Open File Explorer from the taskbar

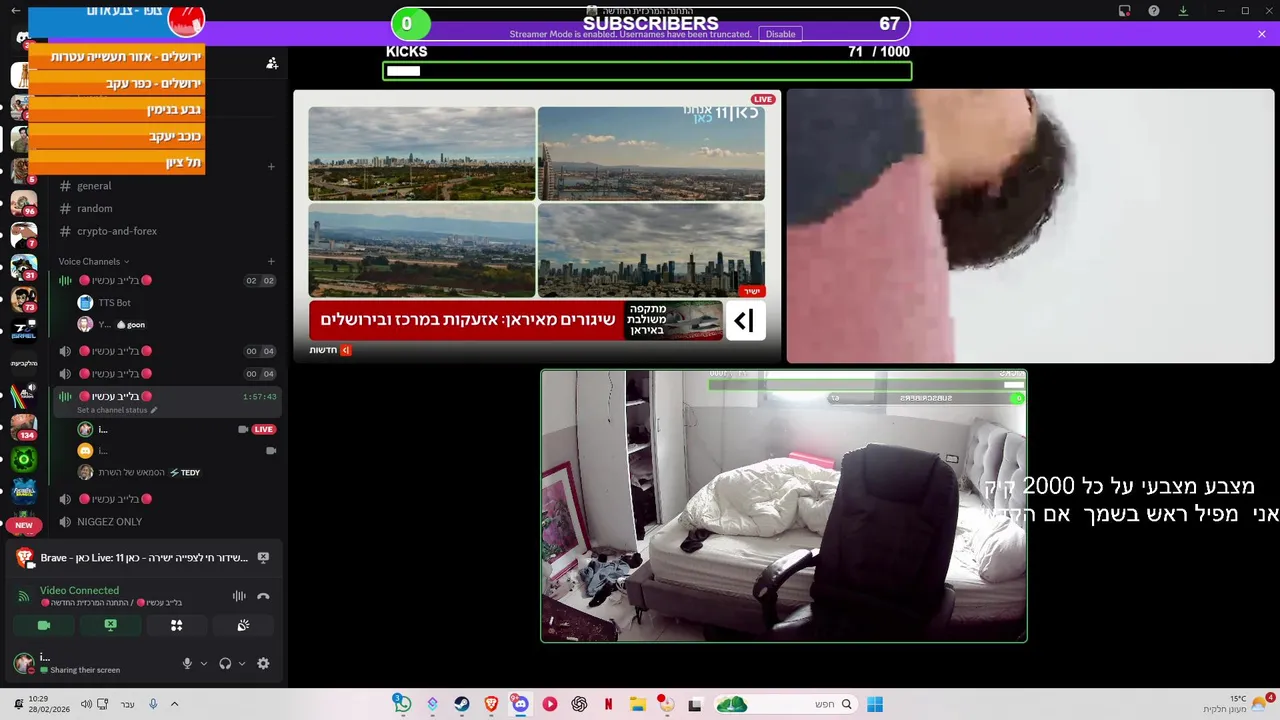coord(637,704)
